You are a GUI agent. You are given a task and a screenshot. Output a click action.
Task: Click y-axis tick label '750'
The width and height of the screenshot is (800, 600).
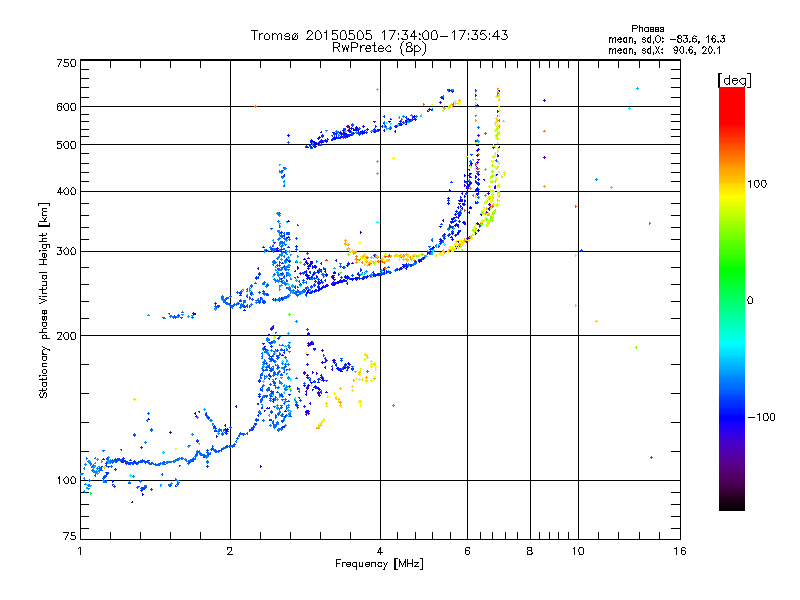(x=66, y=63)
